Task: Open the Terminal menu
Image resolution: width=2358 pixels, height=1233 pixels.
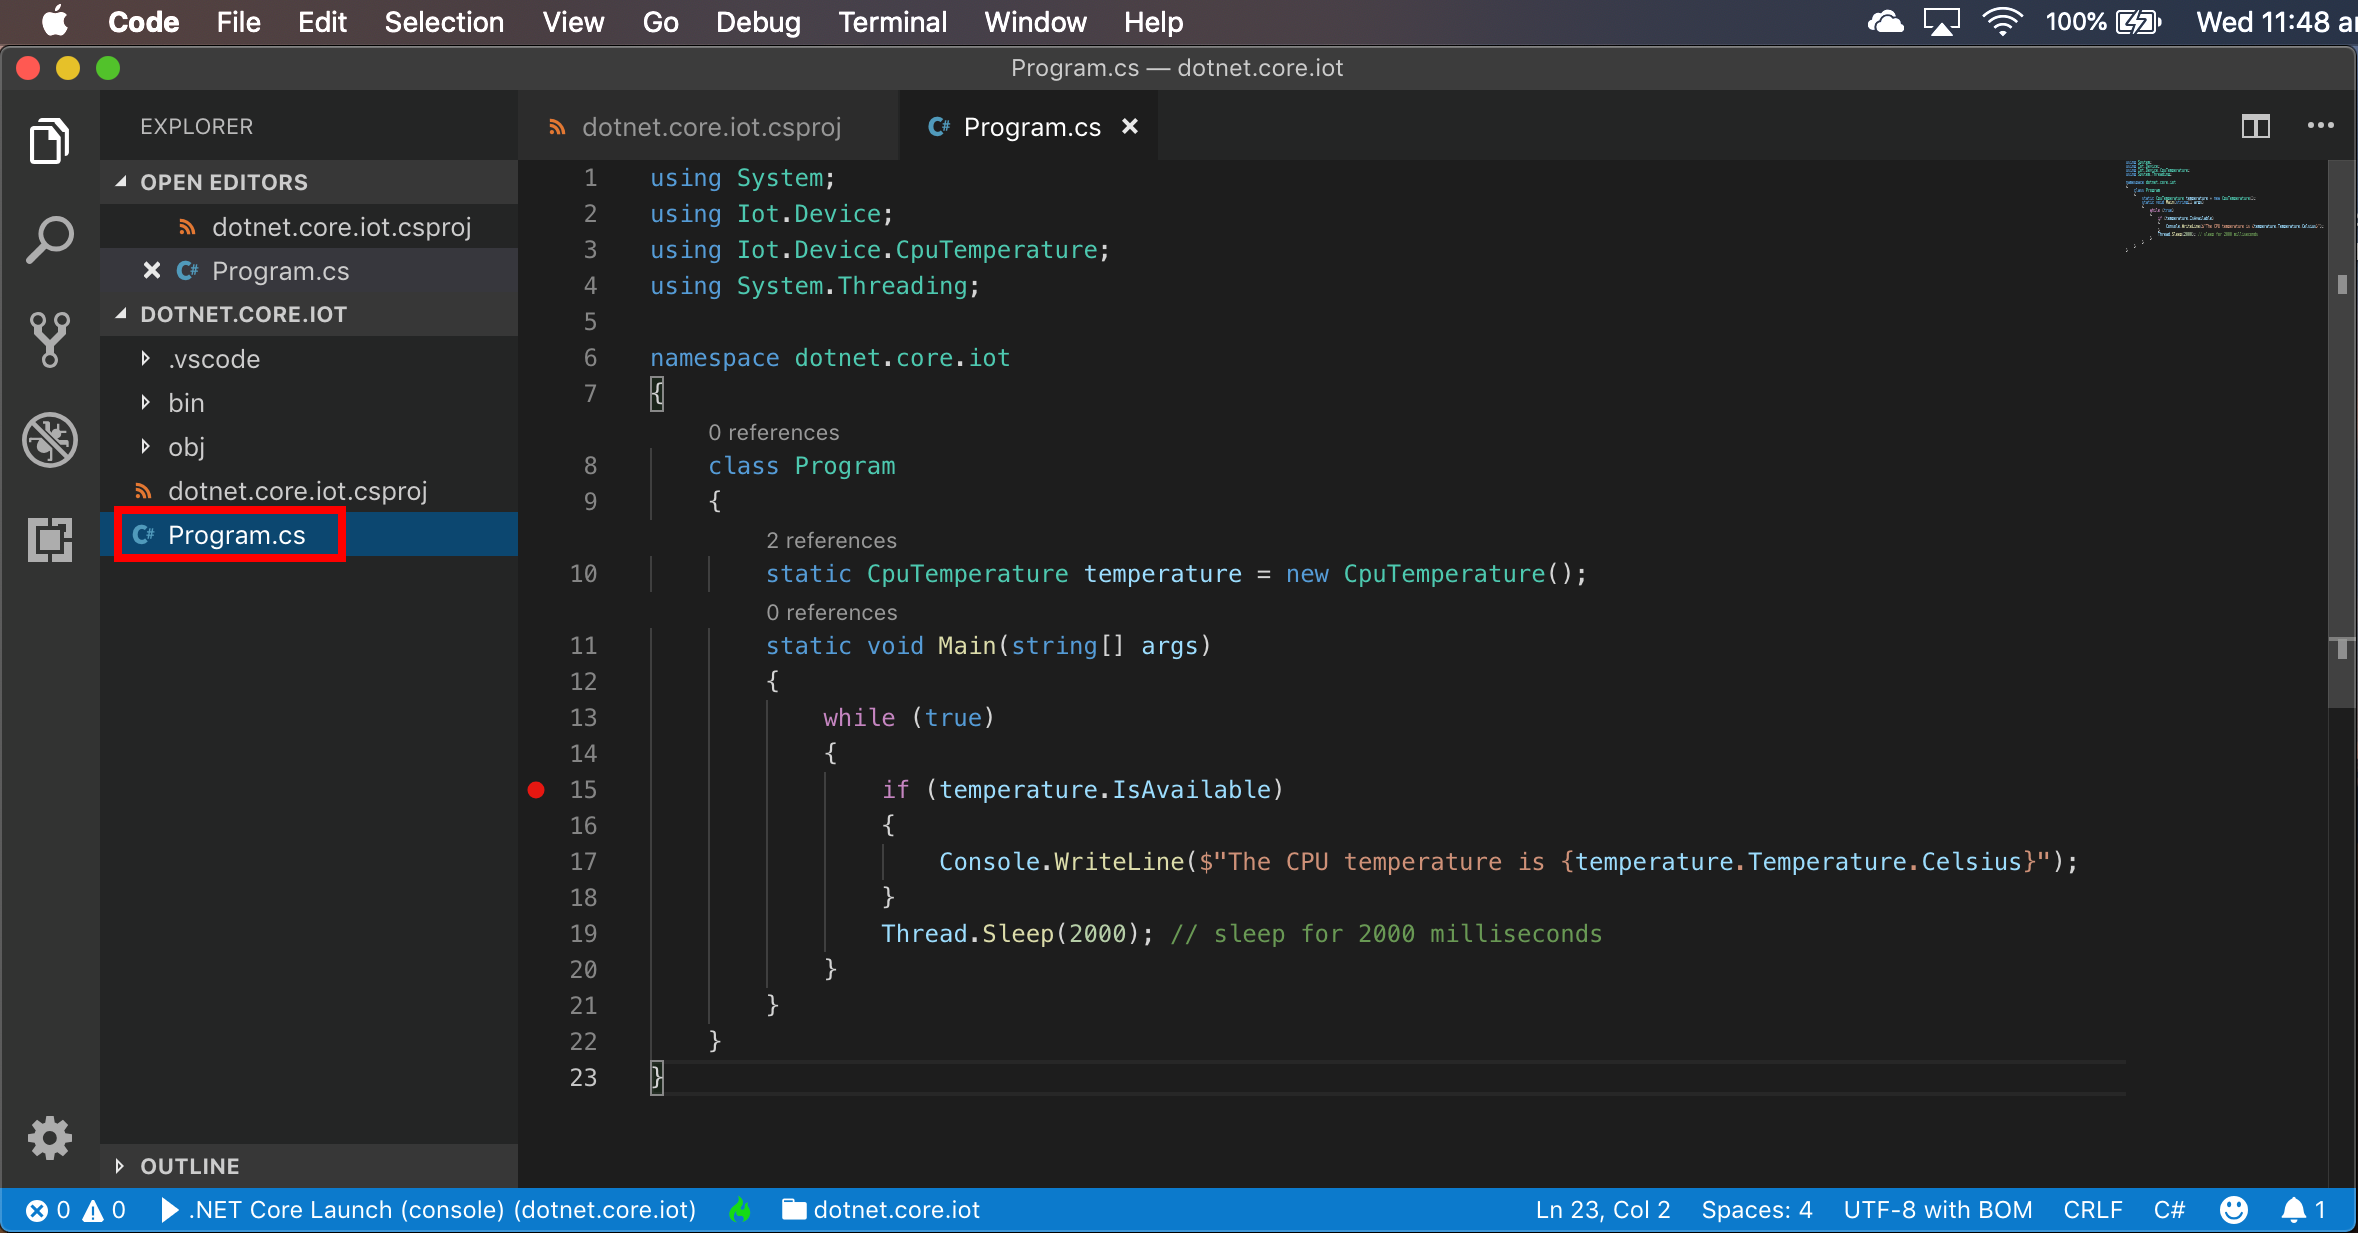Action: 892,22
